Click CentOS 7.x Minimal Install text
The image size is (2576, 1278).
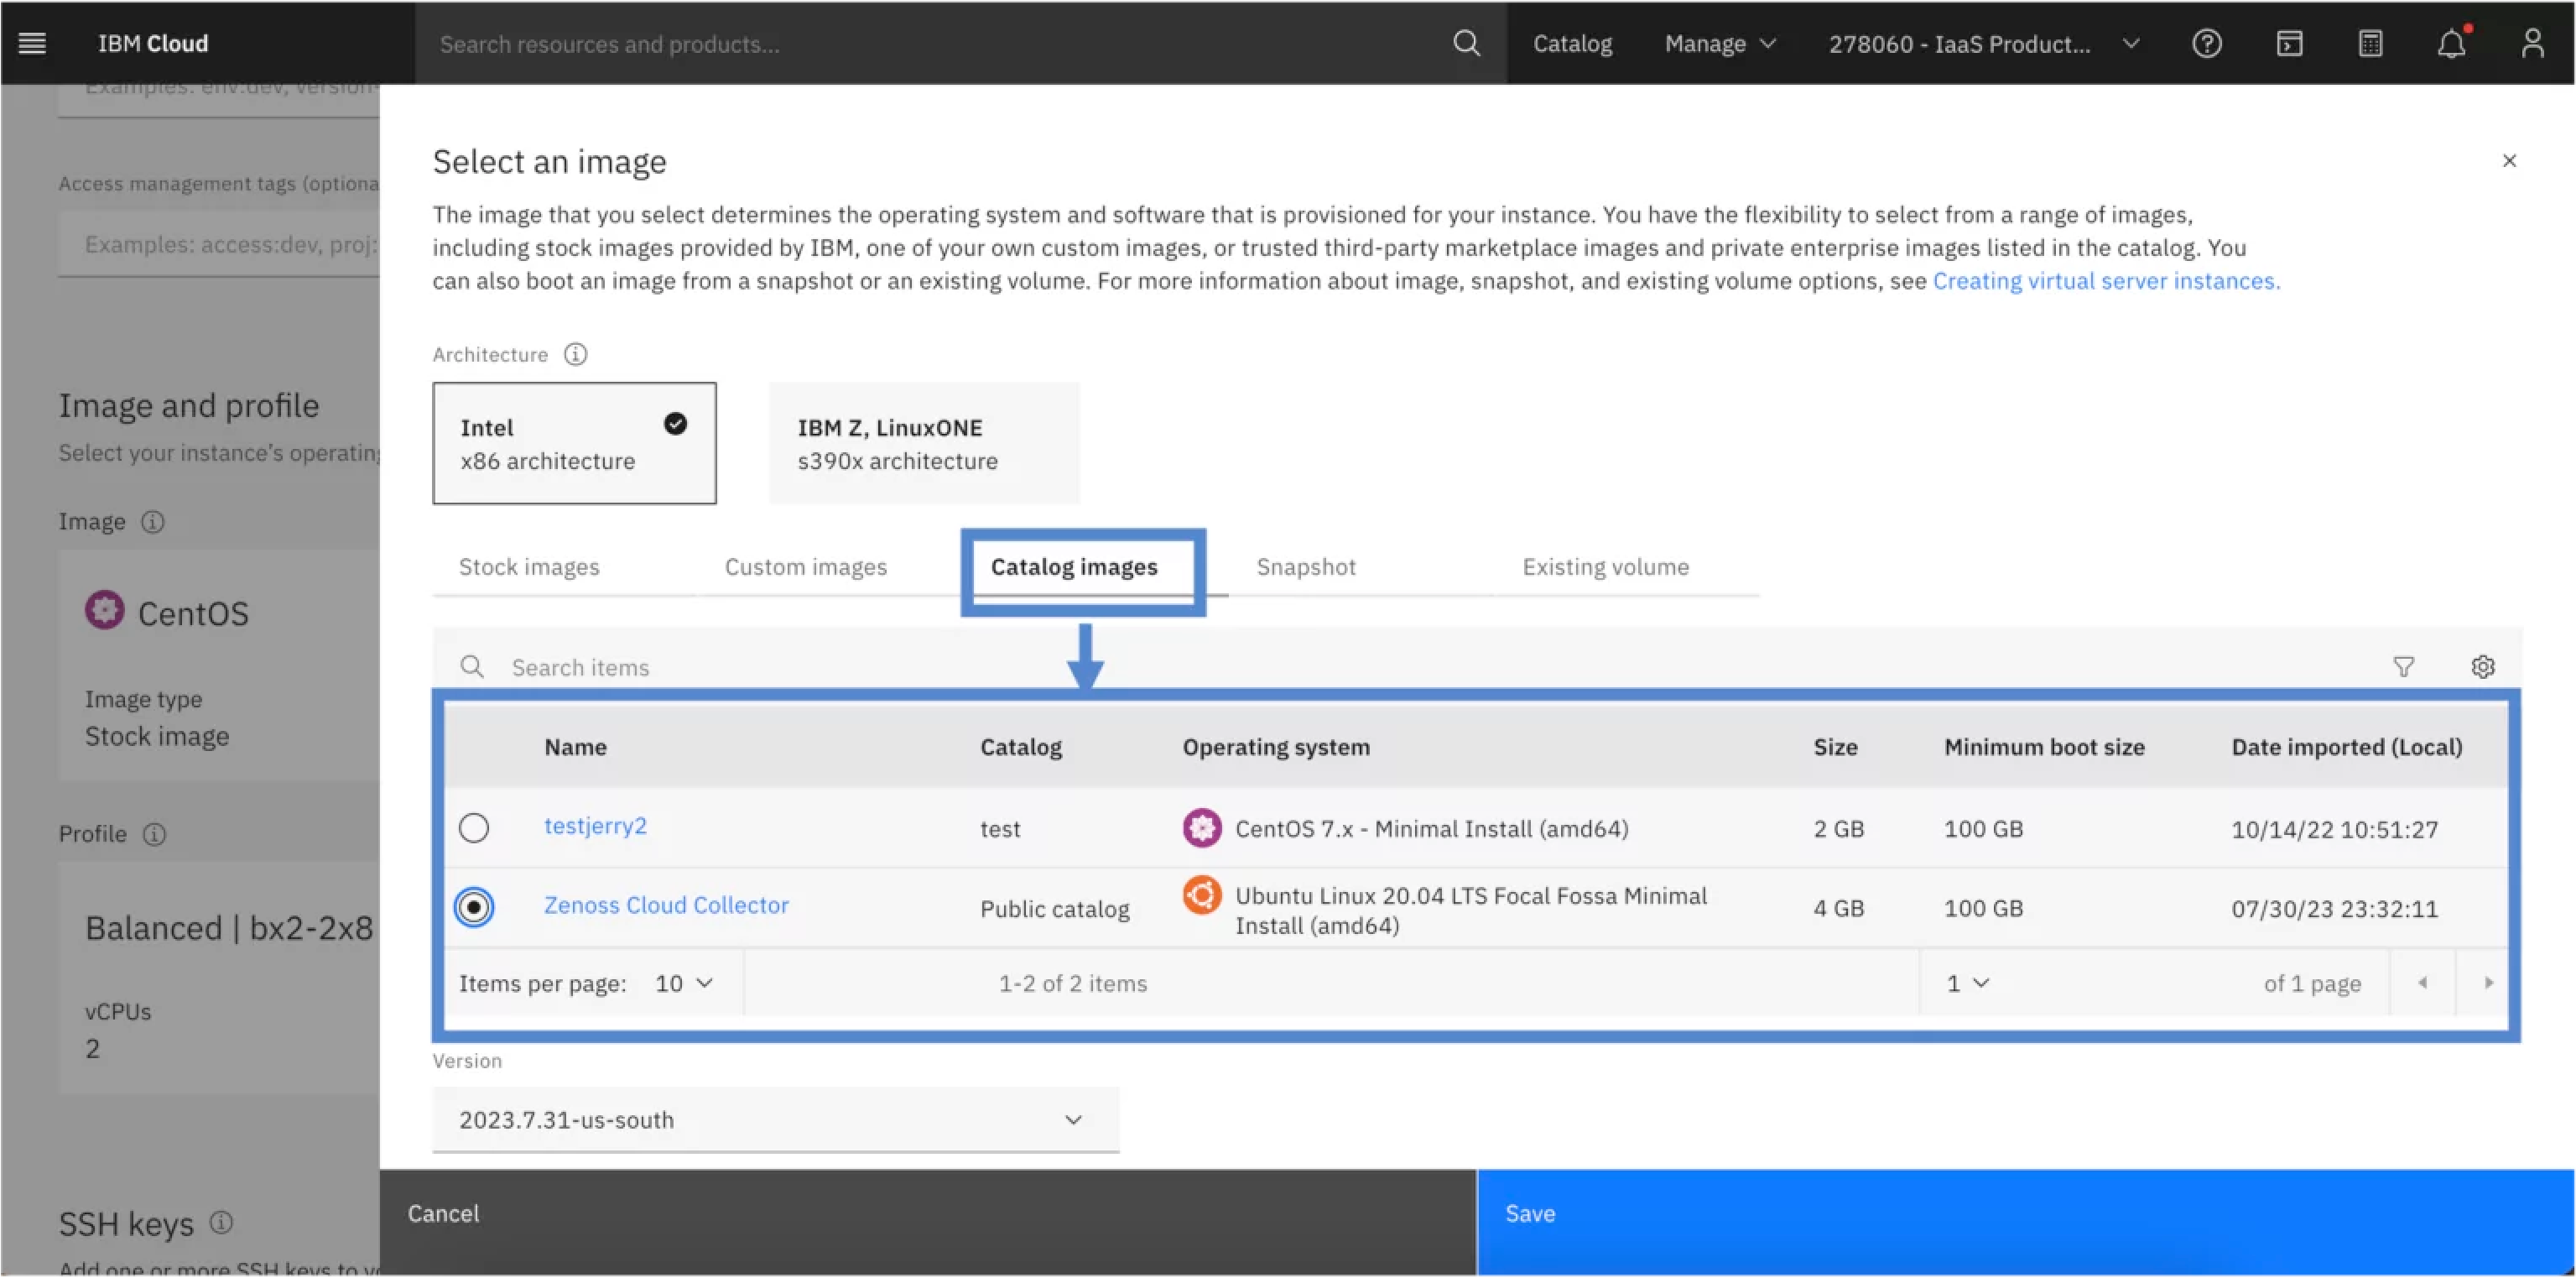click(1431, 828)
